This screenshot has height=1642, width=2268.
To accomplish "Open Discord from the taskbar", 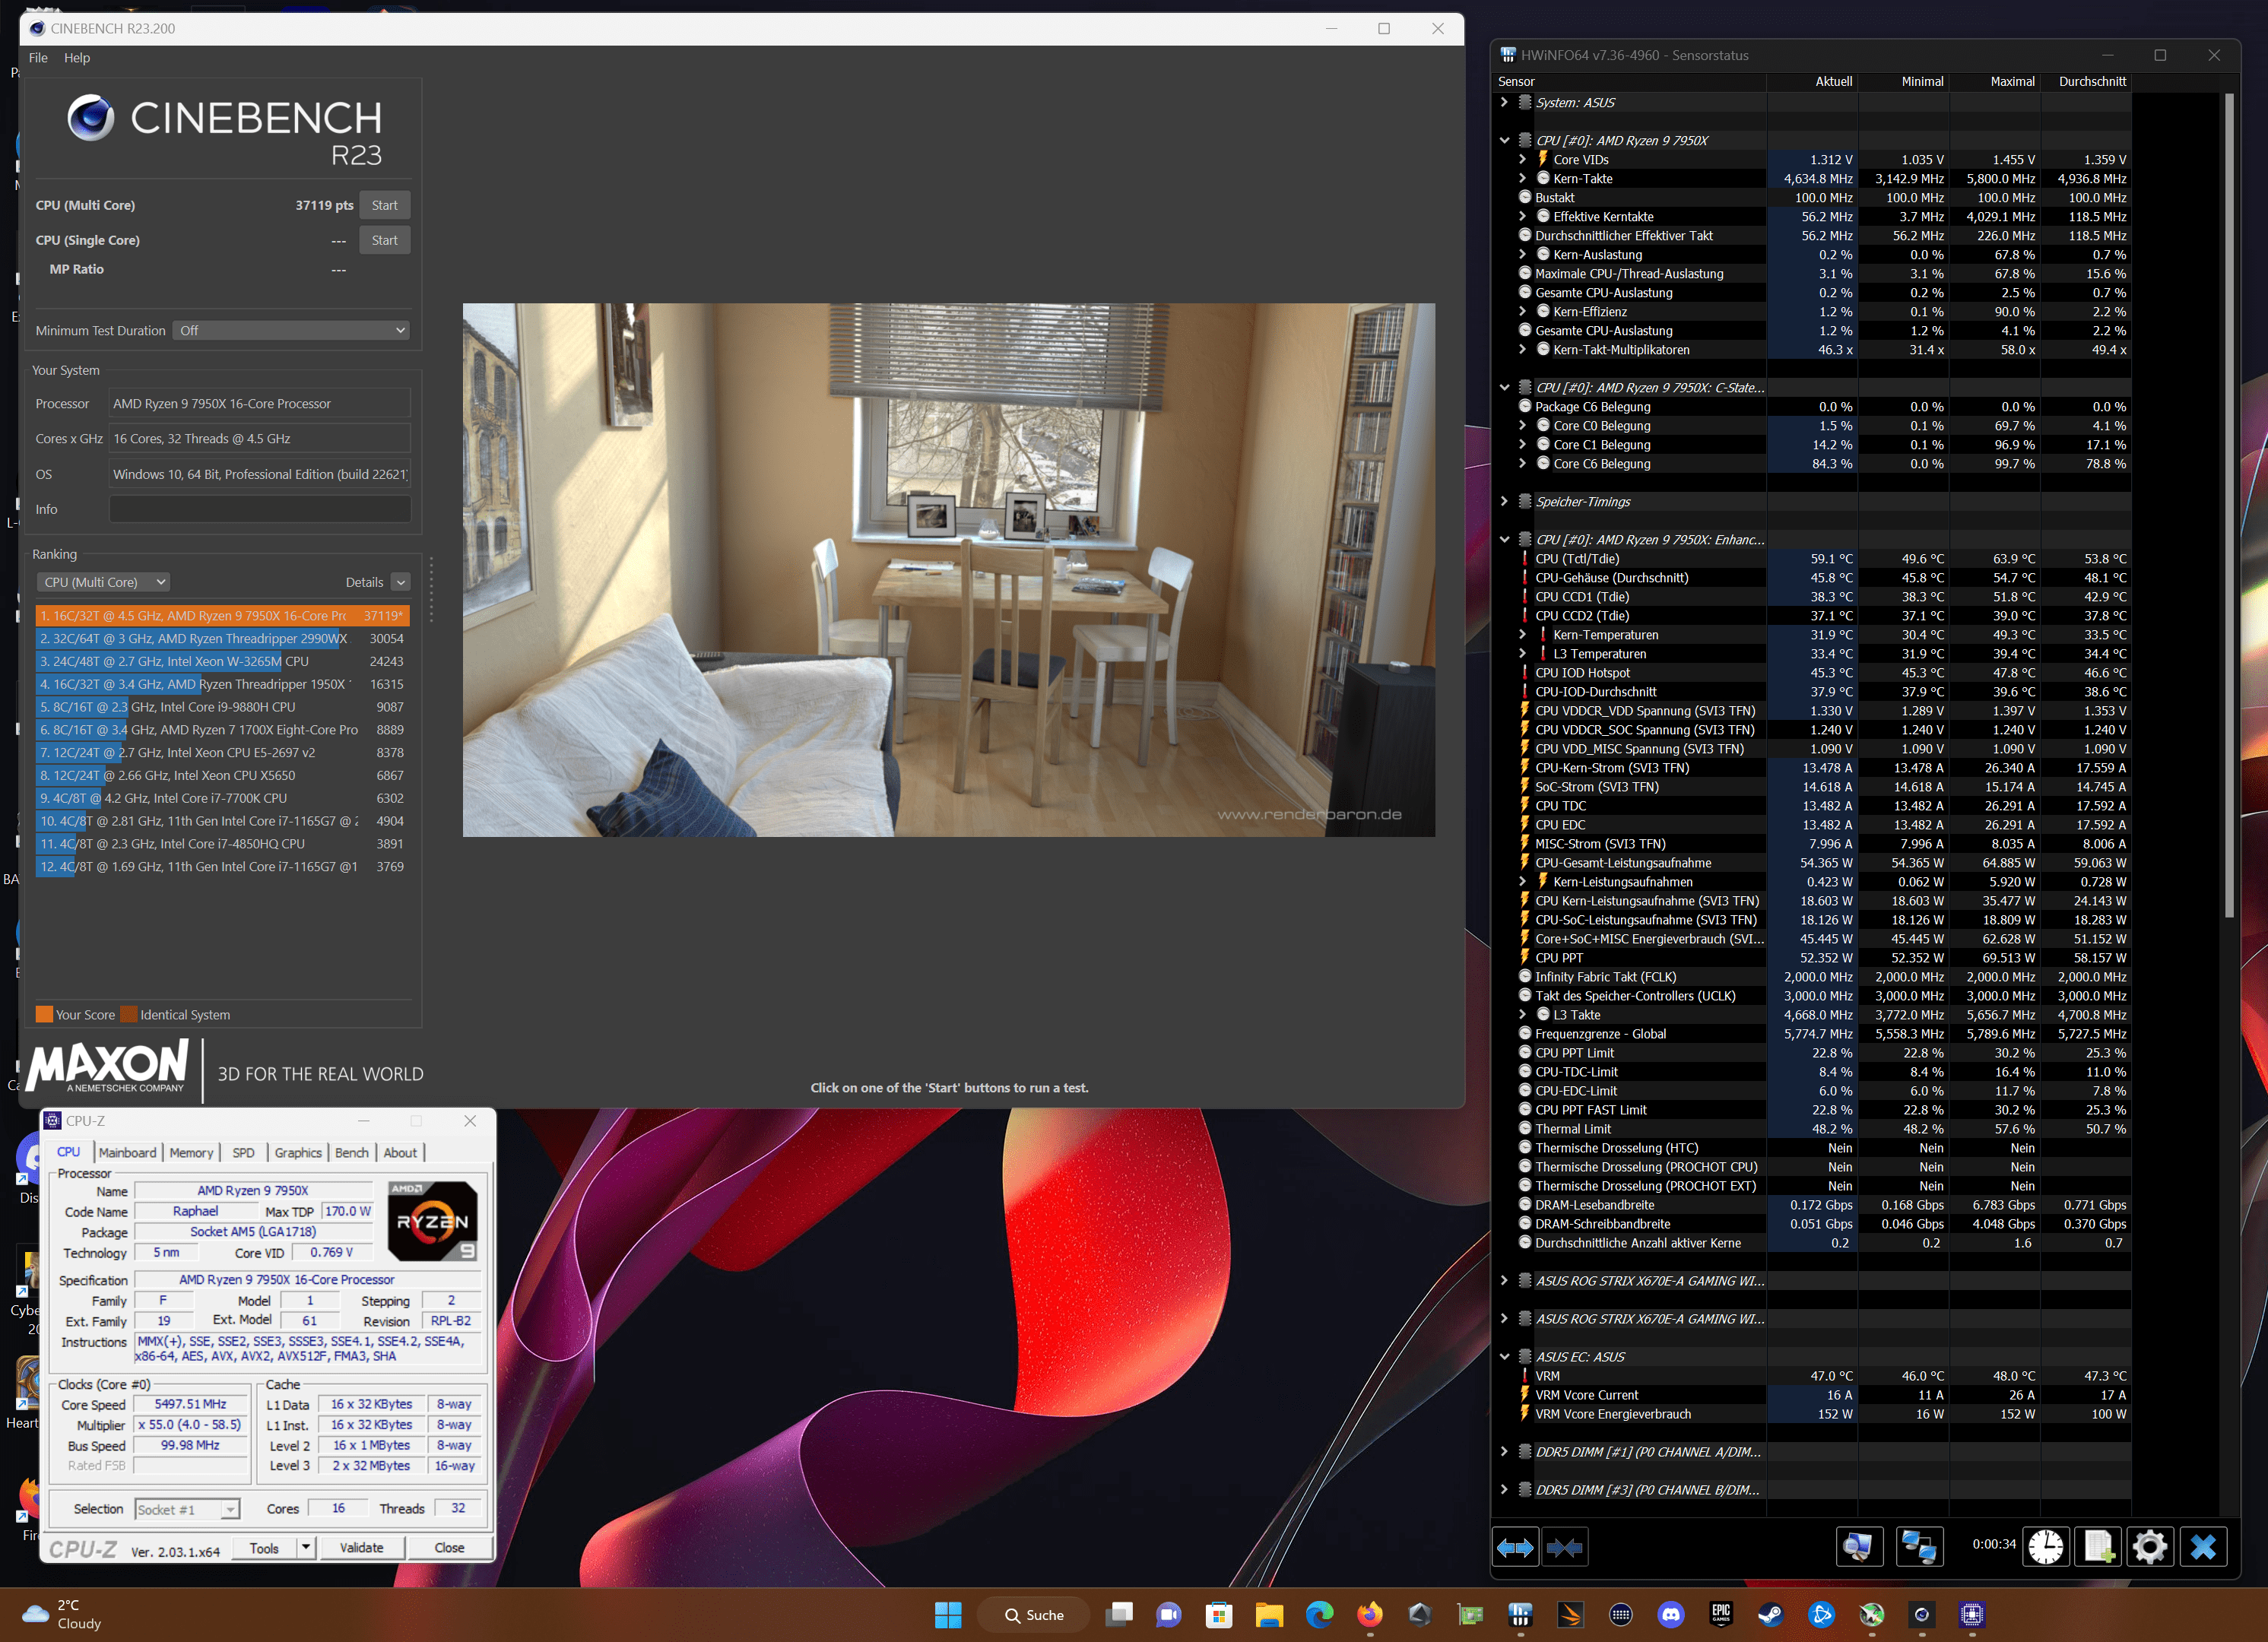I will click(1671, 1614).
